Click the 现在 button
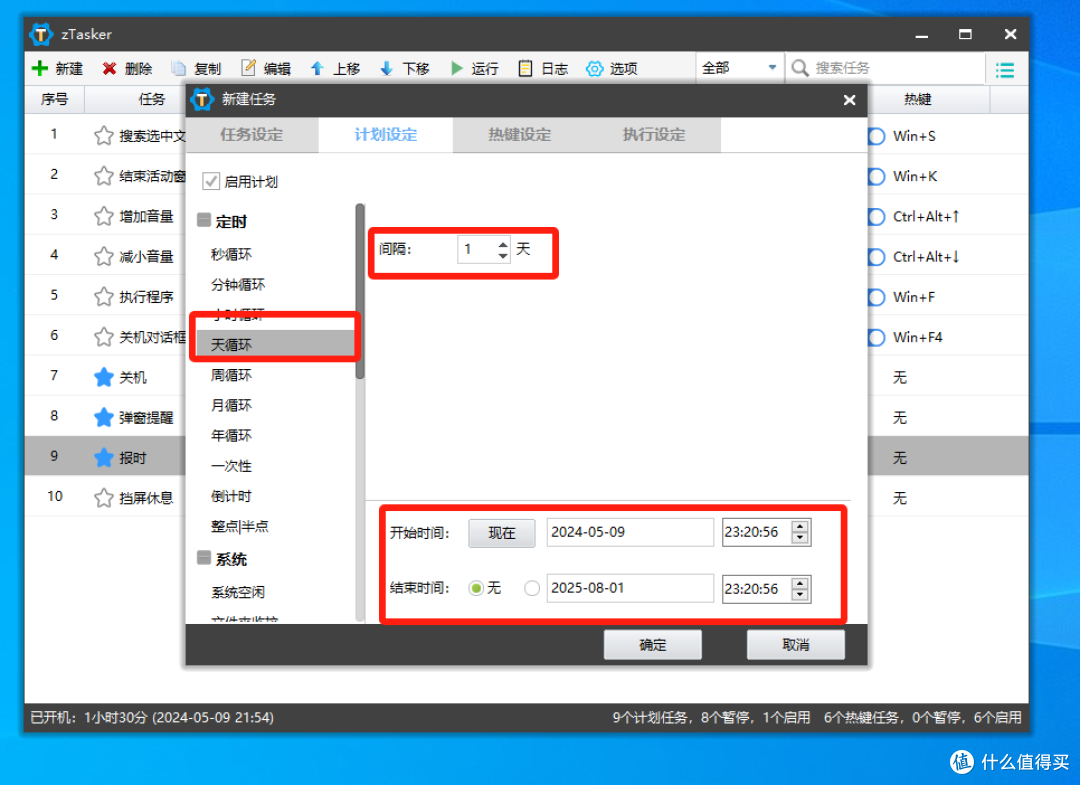Image resolution: width=1080 pixels, height=785 pixels. [501, 533]
